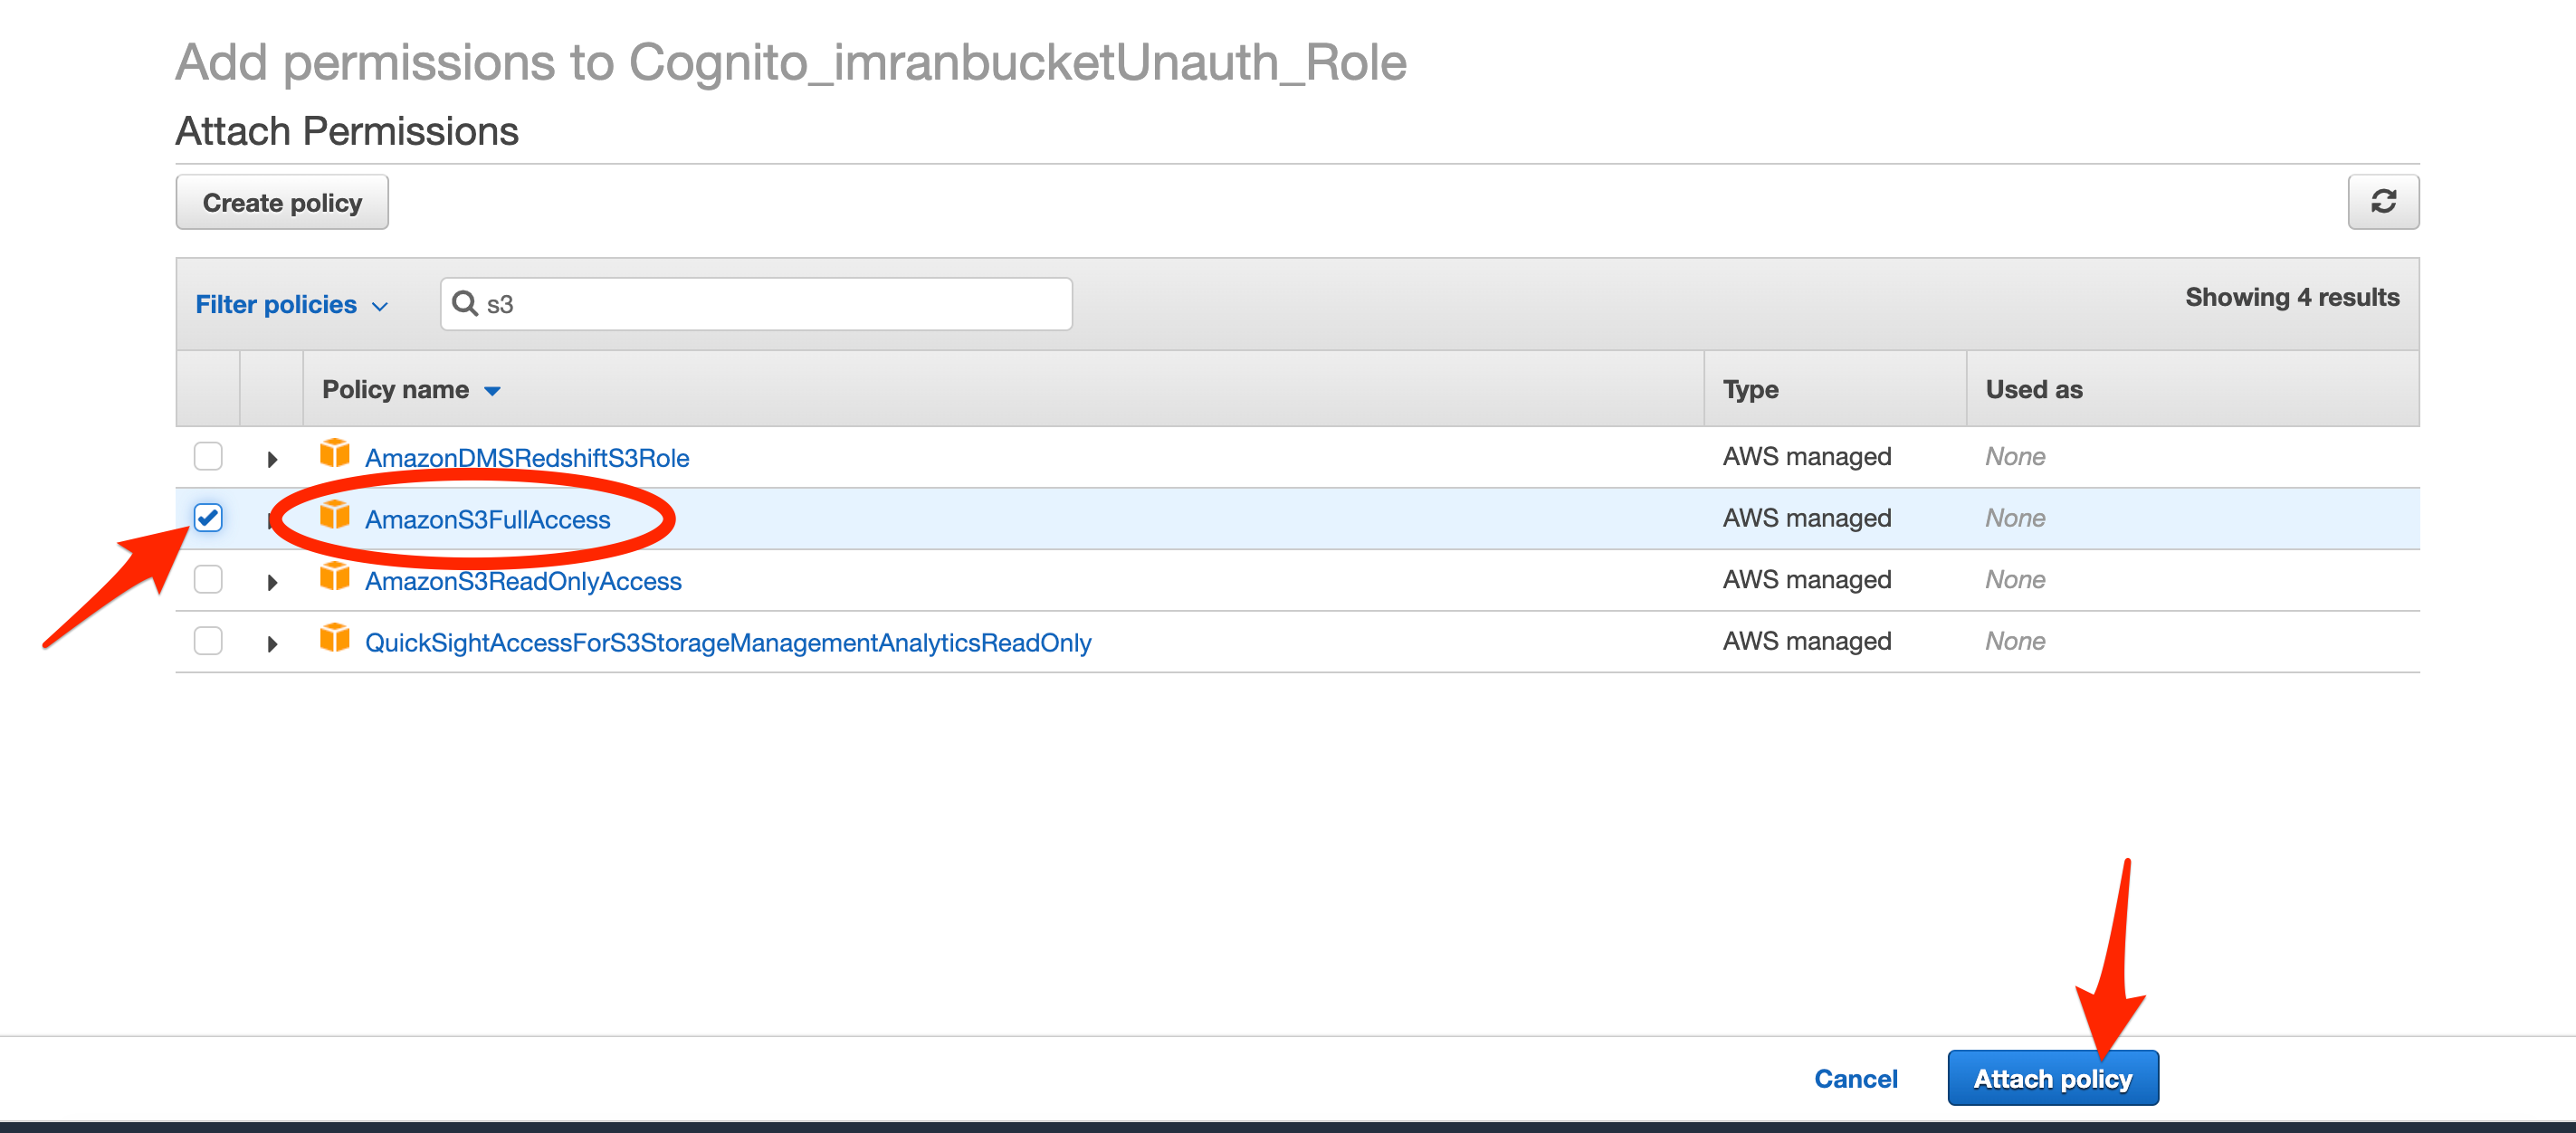Screen dimensions: 2576x1133
Task: Expand the AmazonS3ReadOnlyAccess policy details
Action: (272, 582)
